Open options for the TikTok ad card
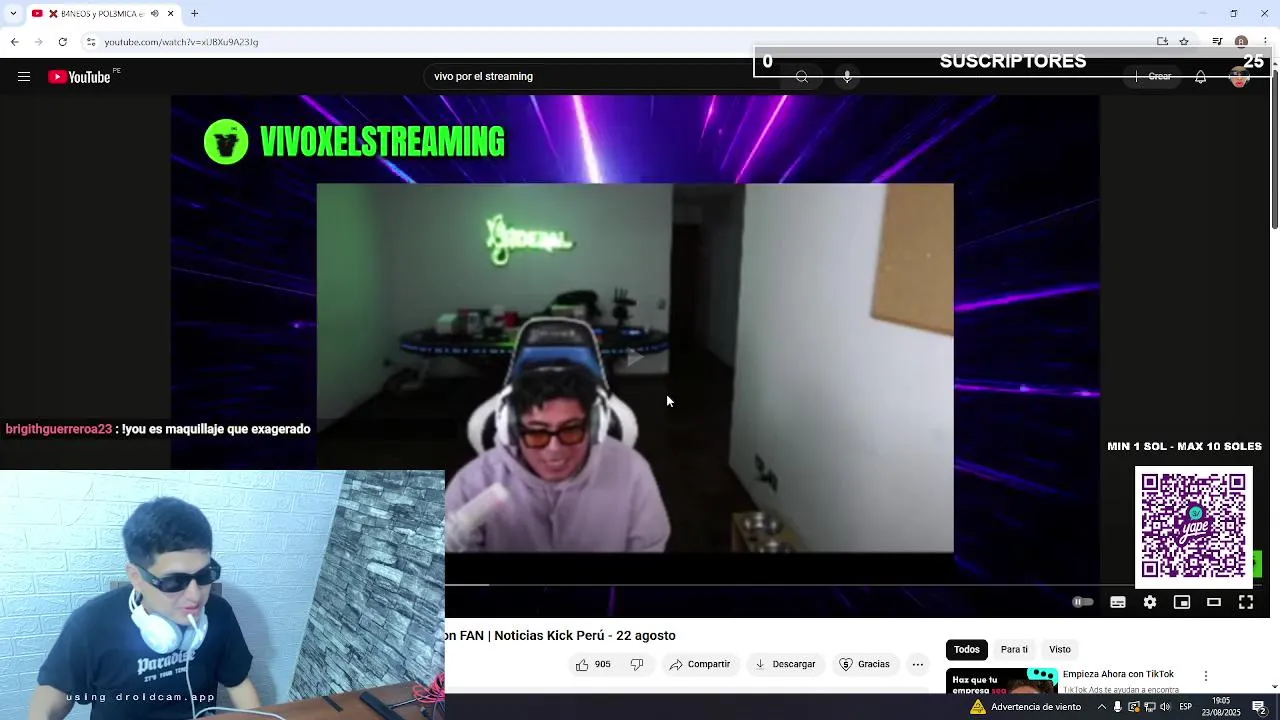The width and height of the screenshot is (1280, 720). point(1206,676)
